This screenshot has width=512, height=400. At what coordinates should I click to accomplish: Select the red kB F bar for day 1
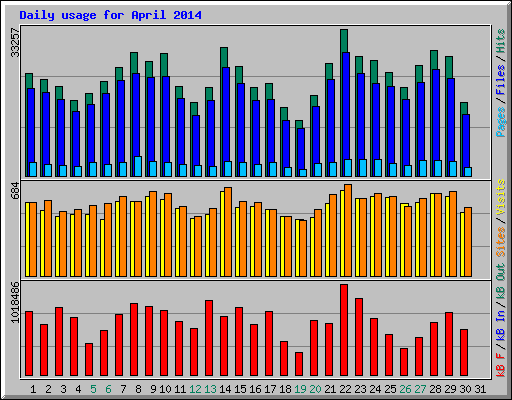[29, 344]
